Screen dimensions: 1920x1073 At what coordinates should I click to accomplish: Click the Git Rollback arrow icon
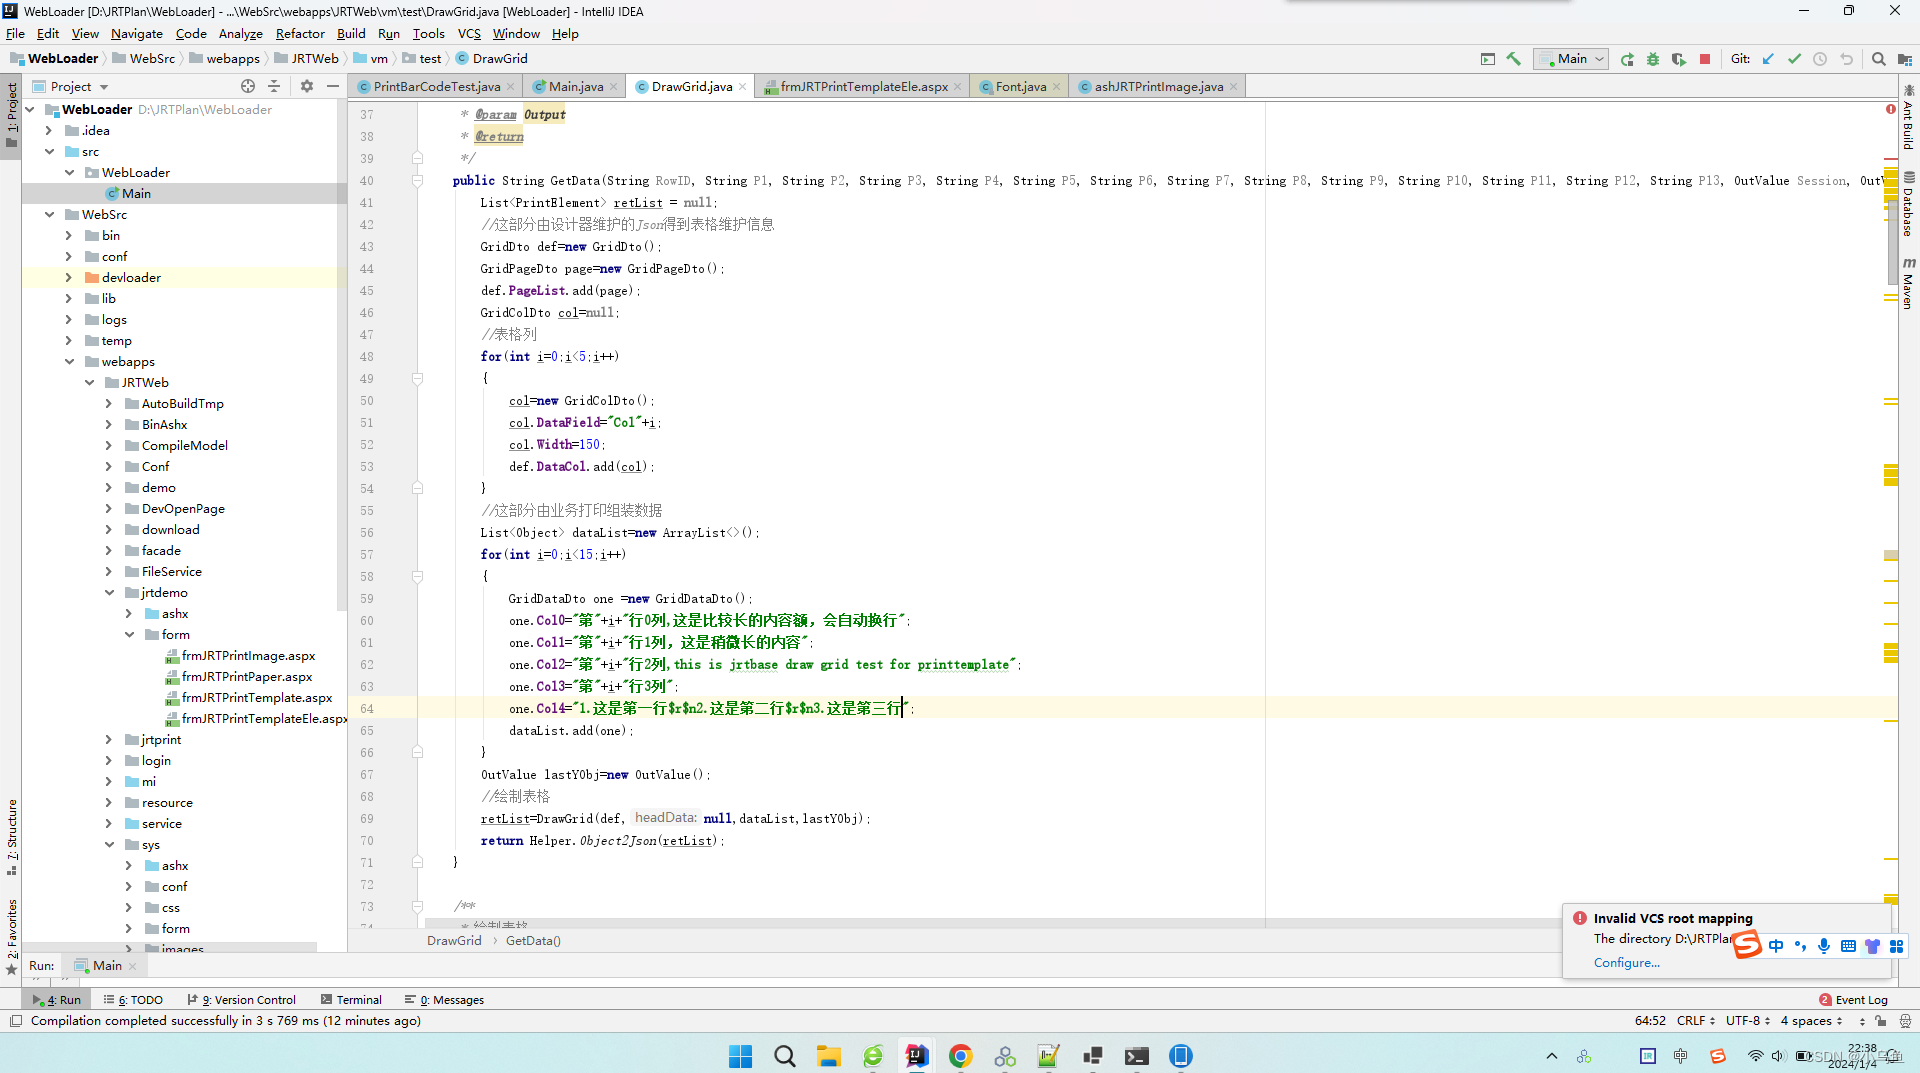pos(1846,59)
